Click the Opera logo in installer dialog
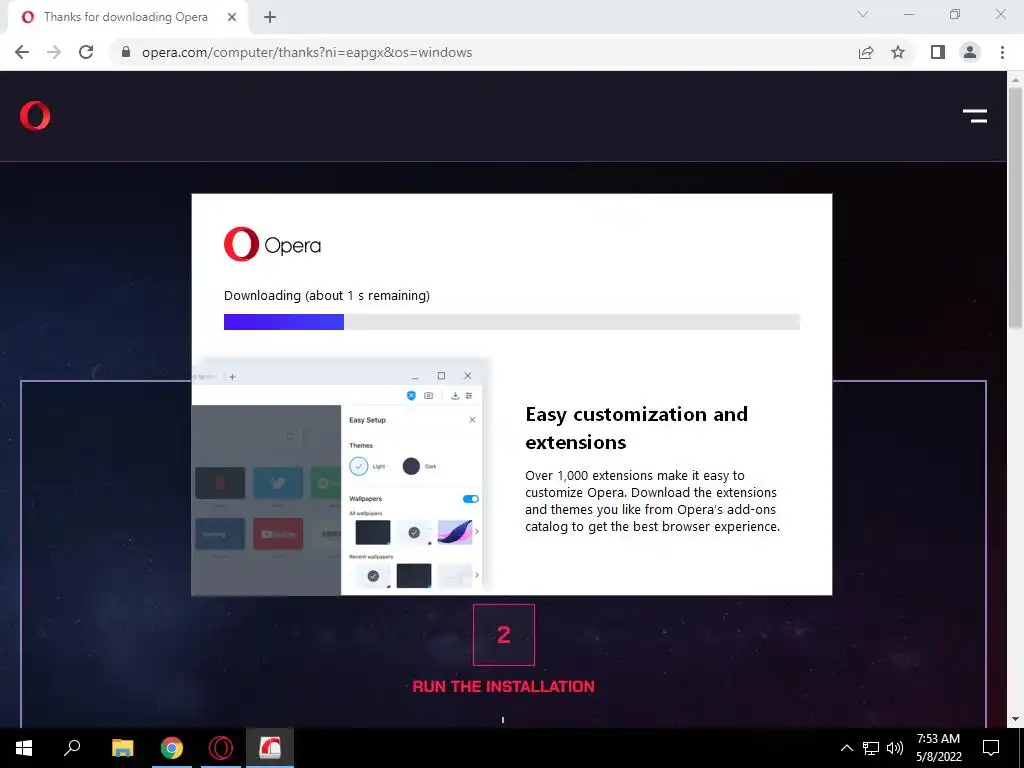The width and height of the screenshot is (1024, 768). pyautogui.click(x=272, y=244)
